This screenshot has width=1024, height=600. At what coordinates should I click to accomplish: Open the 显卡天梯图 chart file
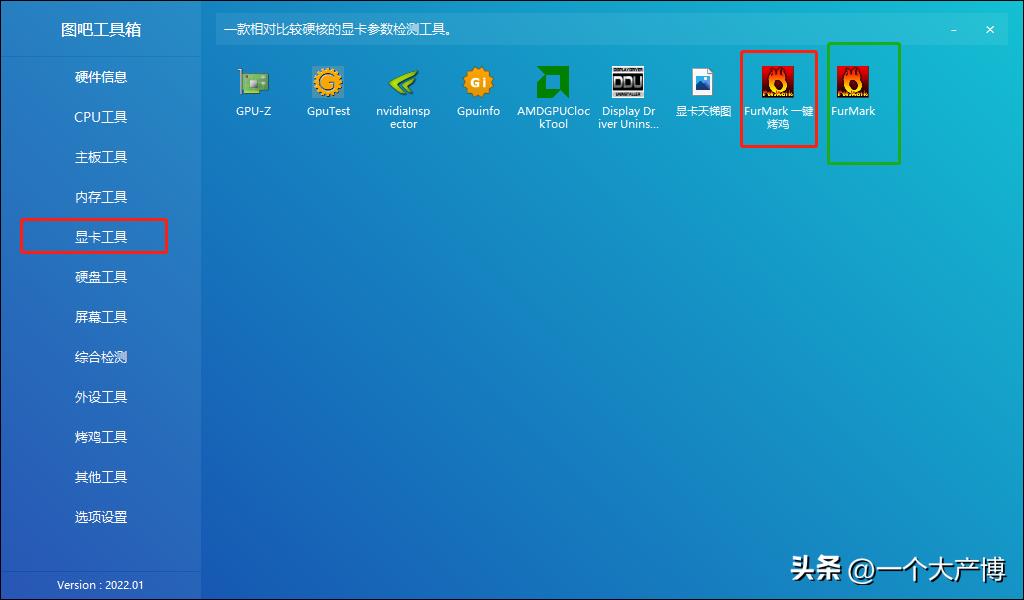coord(703,84)
